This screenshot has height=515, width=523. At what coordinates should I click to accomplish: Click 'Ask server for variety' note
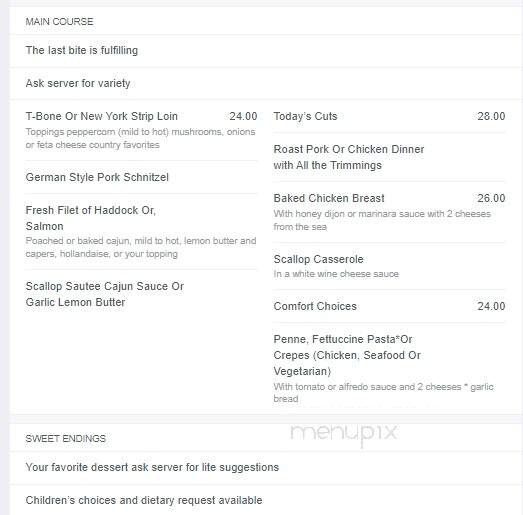[78, 83]
